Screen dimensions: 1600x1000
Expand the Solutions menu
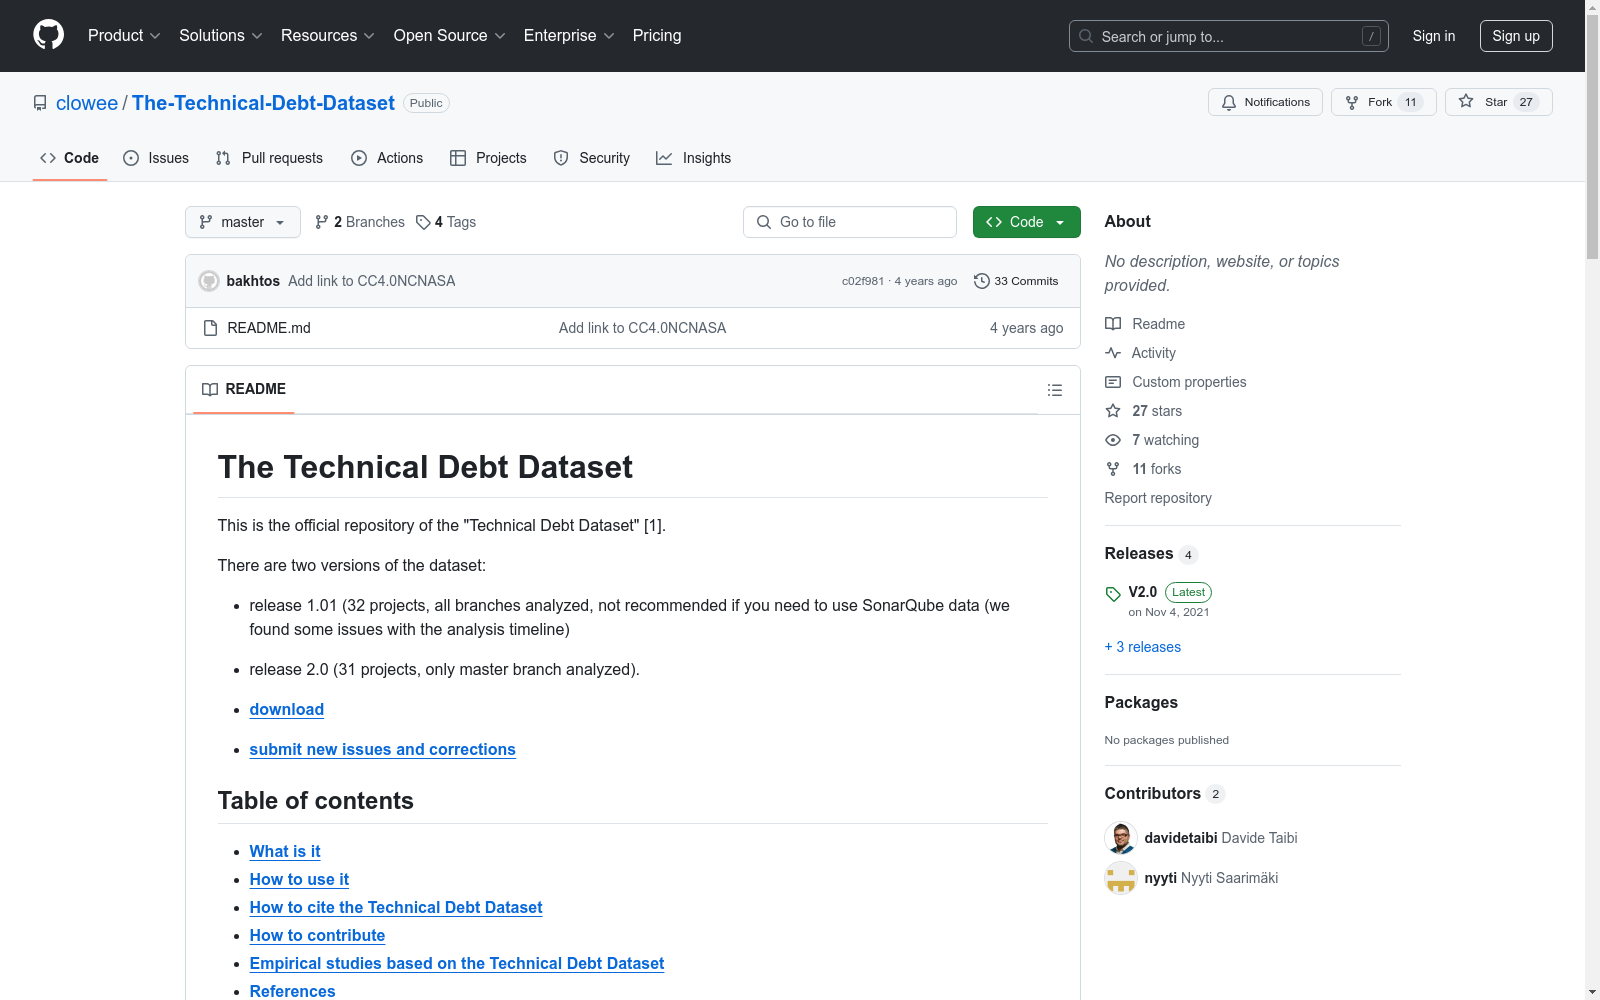tap(221, 35)
